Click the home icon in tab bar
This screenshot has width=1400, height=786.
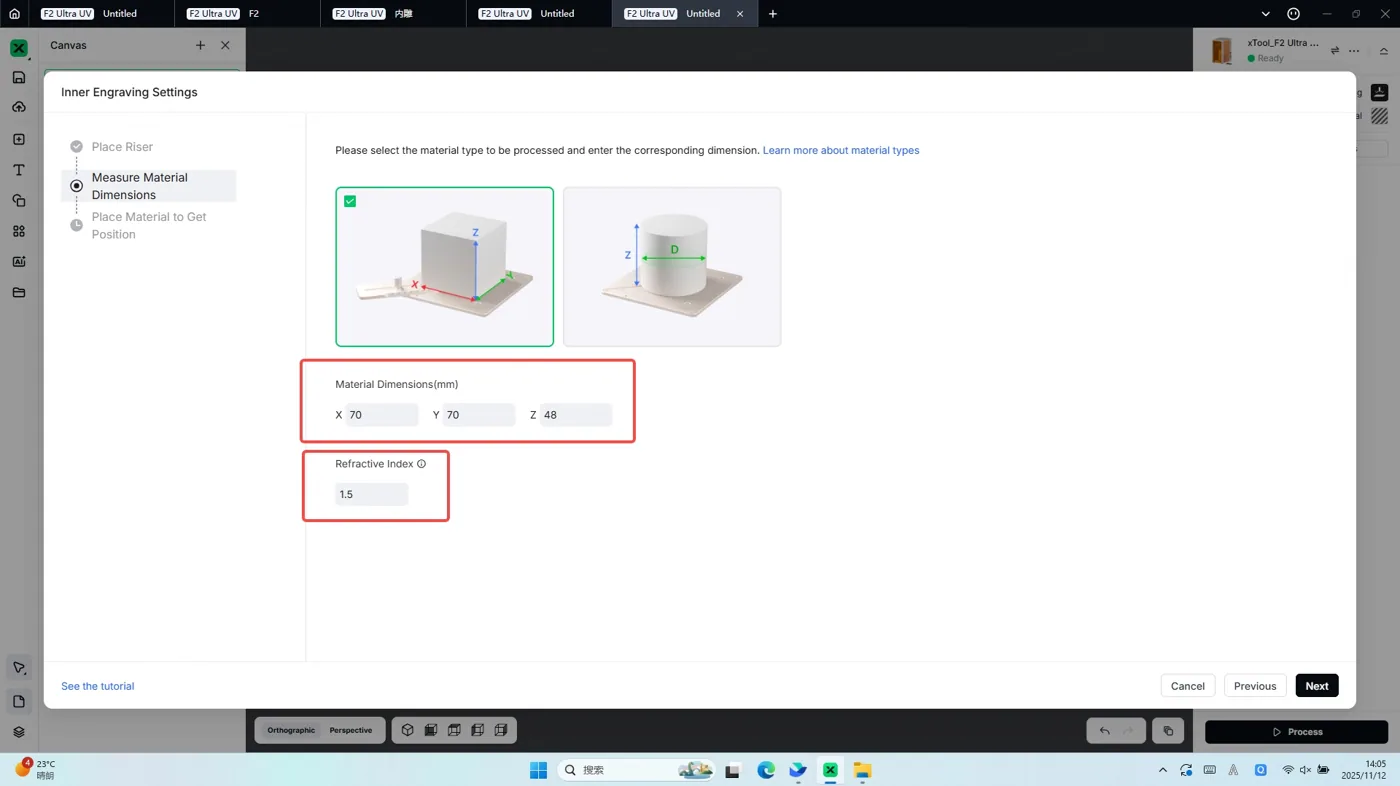(14, 14)
